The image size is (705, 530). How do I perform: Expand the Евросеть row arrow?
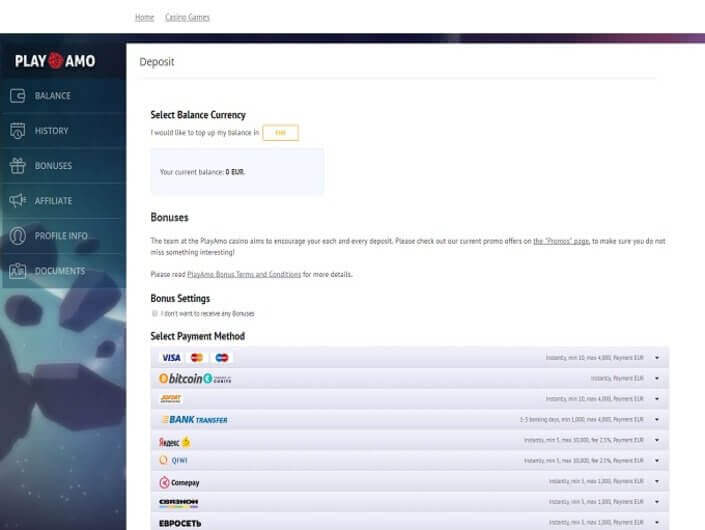coord(657,522)
